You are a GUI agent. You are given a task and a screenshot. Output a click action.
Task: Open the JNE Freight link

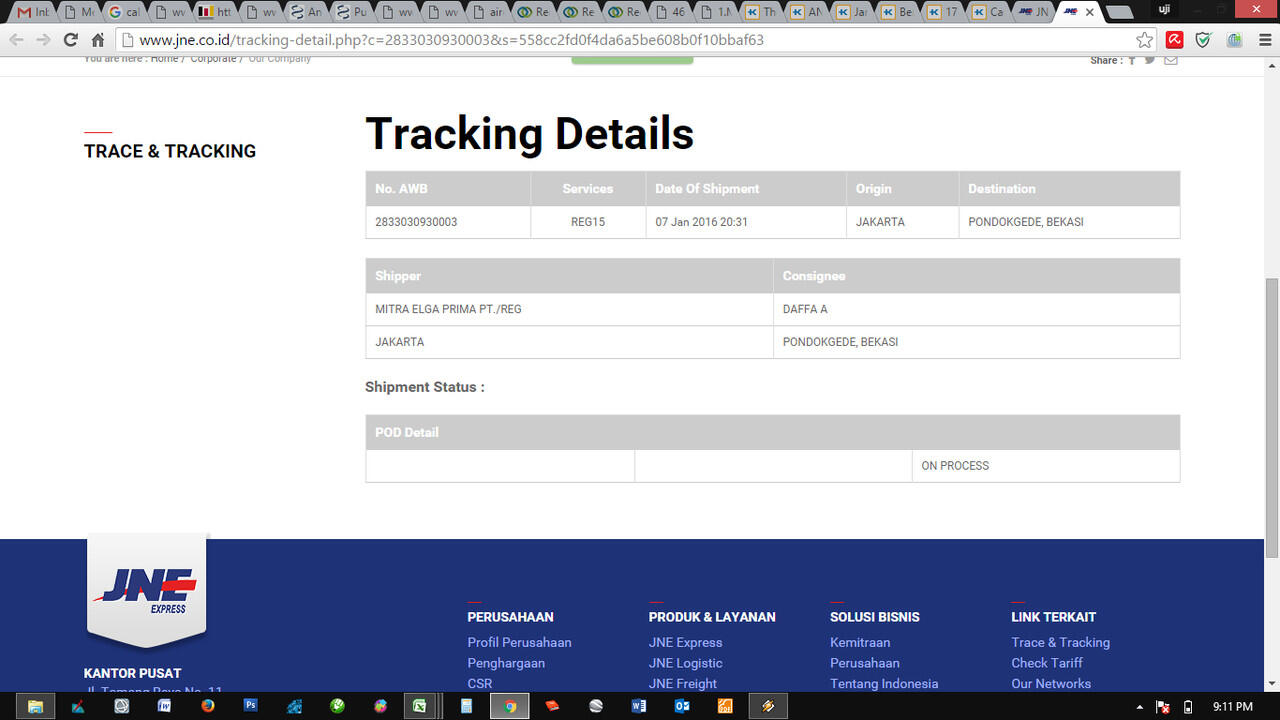pyautogui.click(x=683, y=684)
